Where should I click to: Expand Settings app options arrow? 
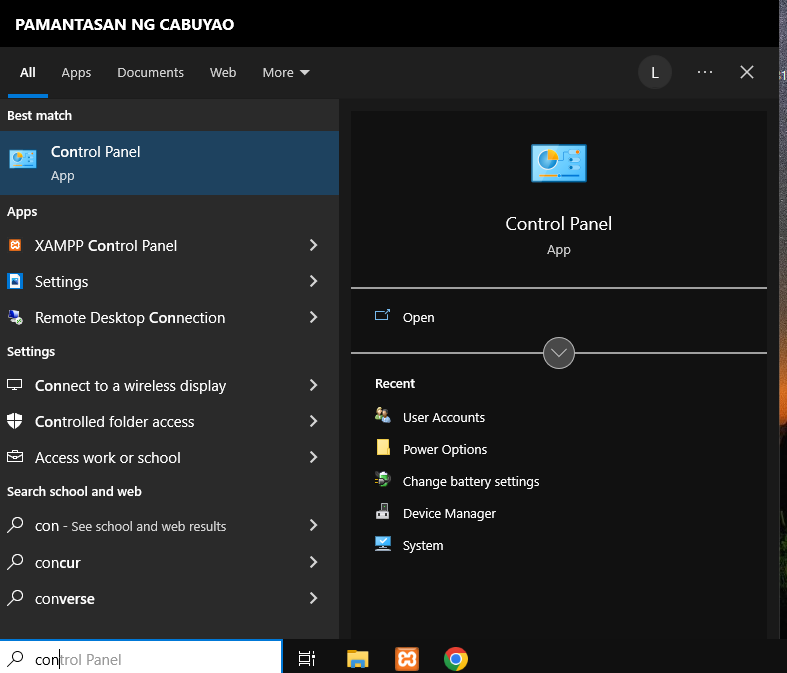coord(314,281)
